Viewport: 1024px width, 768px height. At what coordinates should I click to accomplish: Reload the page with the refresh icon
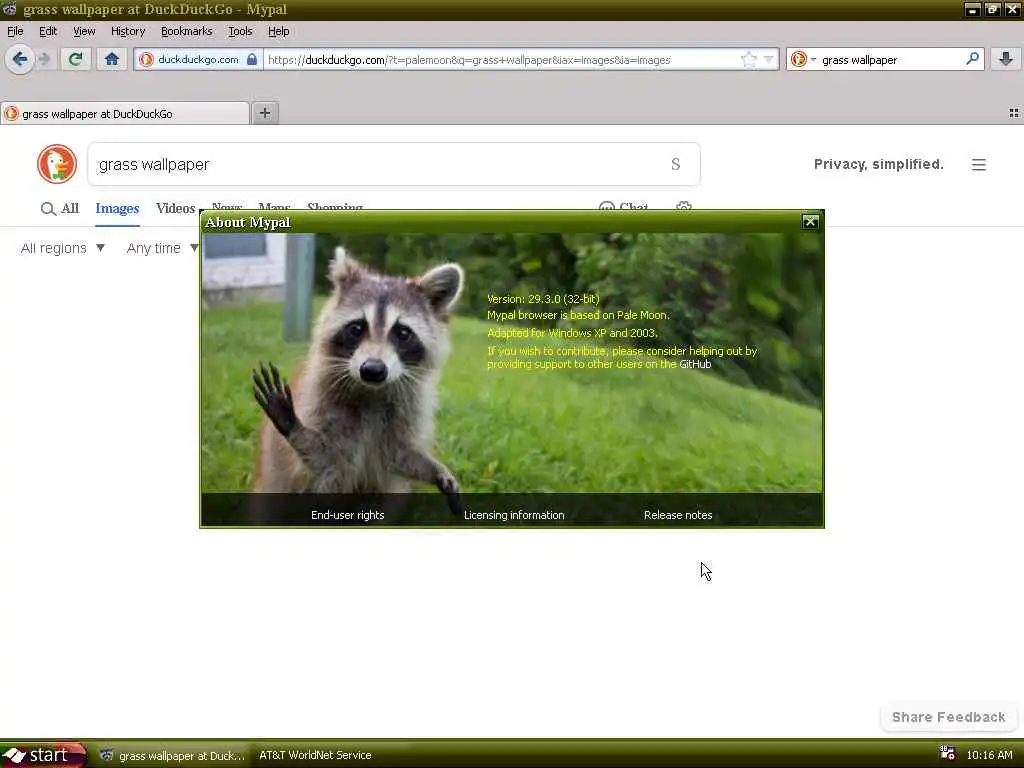coord(75,59)
